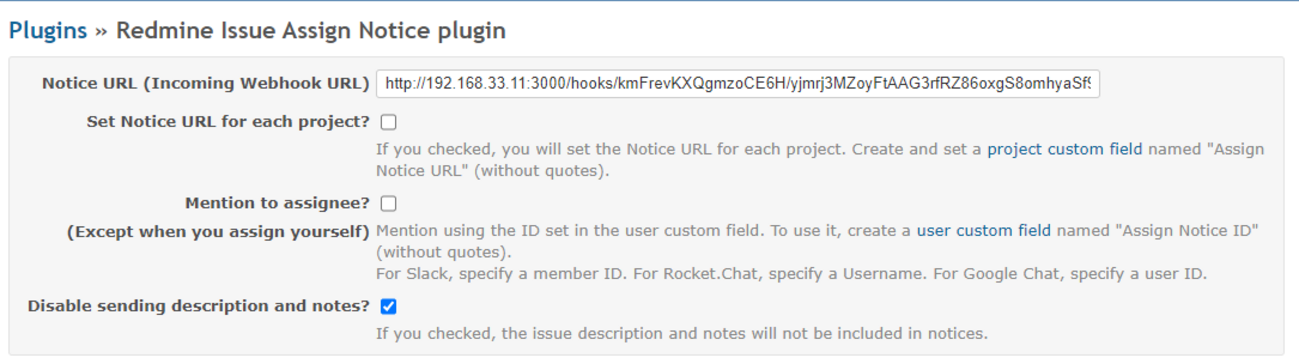Click the Disable sending description and notes label

point(199,306)
